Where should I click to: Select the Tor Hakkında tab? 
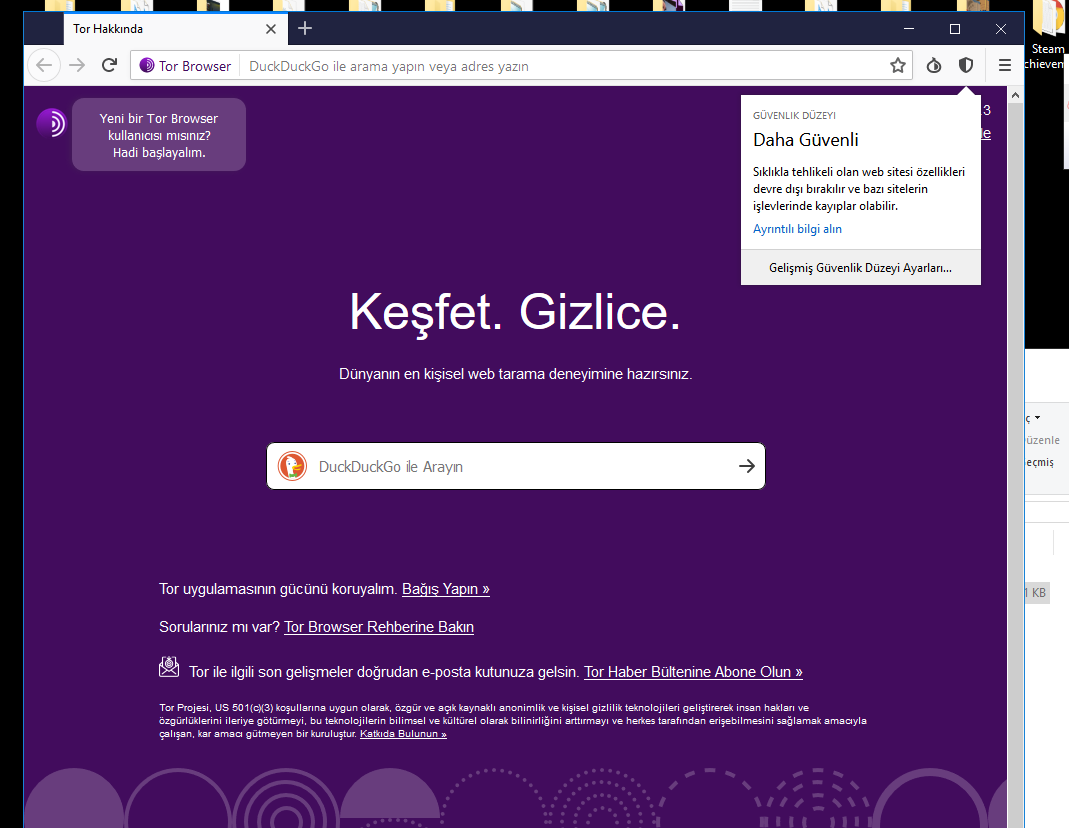175,29
